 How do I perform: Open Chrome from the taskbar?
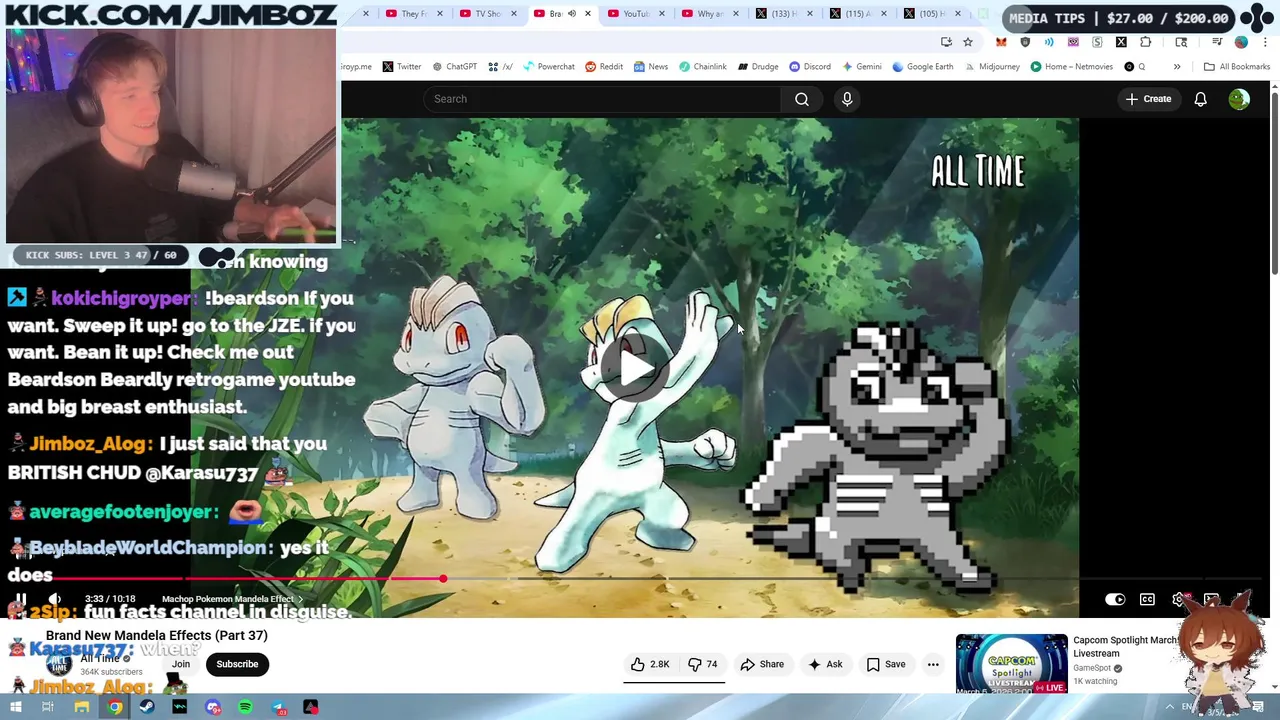click(x=115, y=707)
